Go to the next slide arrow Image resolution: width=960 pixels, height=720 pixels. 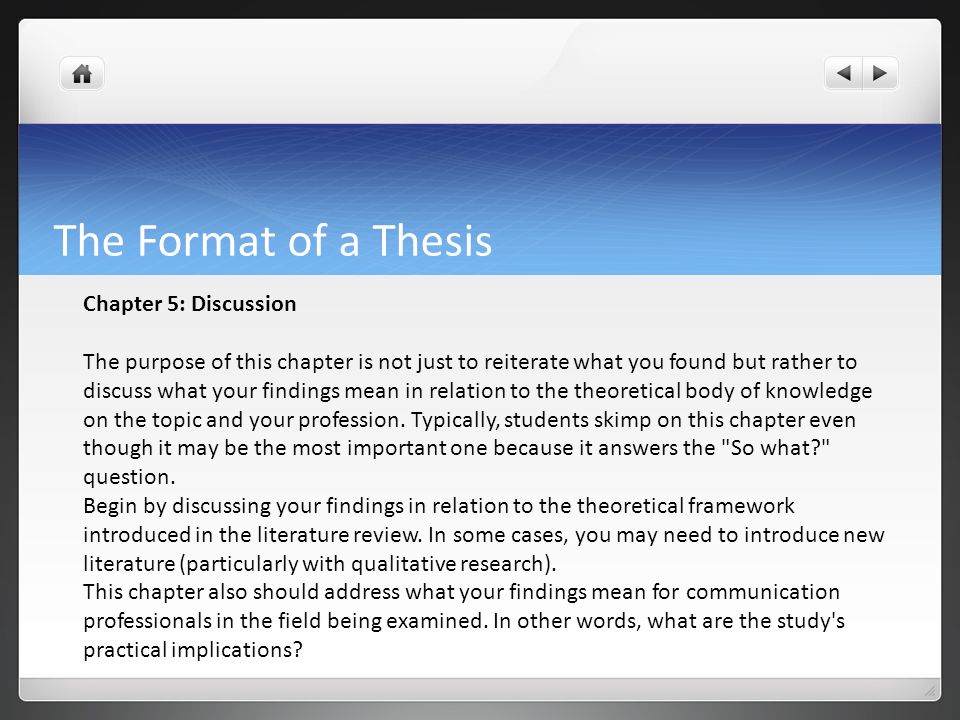880,74
